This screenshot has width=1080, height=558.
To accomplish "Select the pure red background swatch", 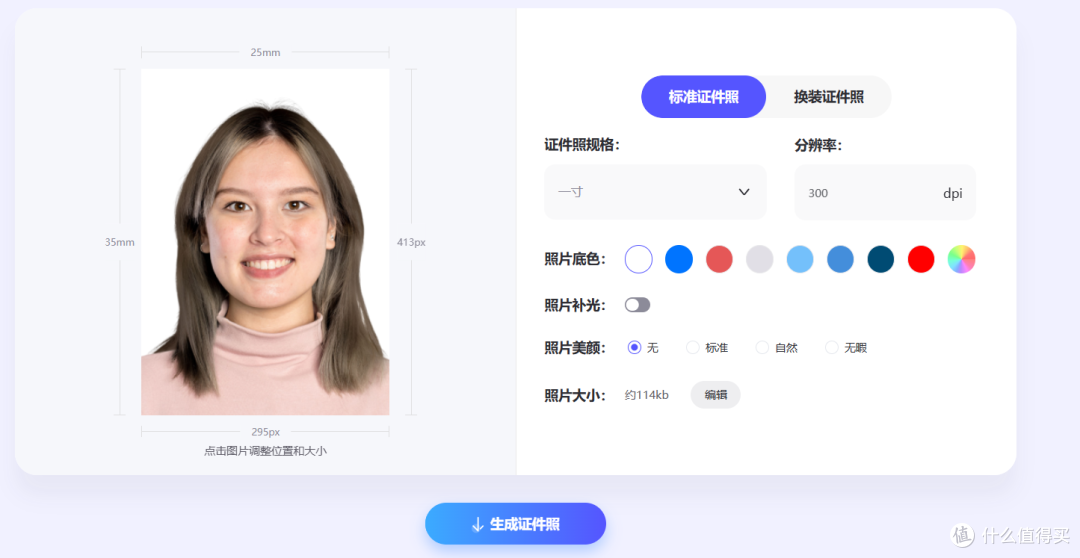I will 921,259.
